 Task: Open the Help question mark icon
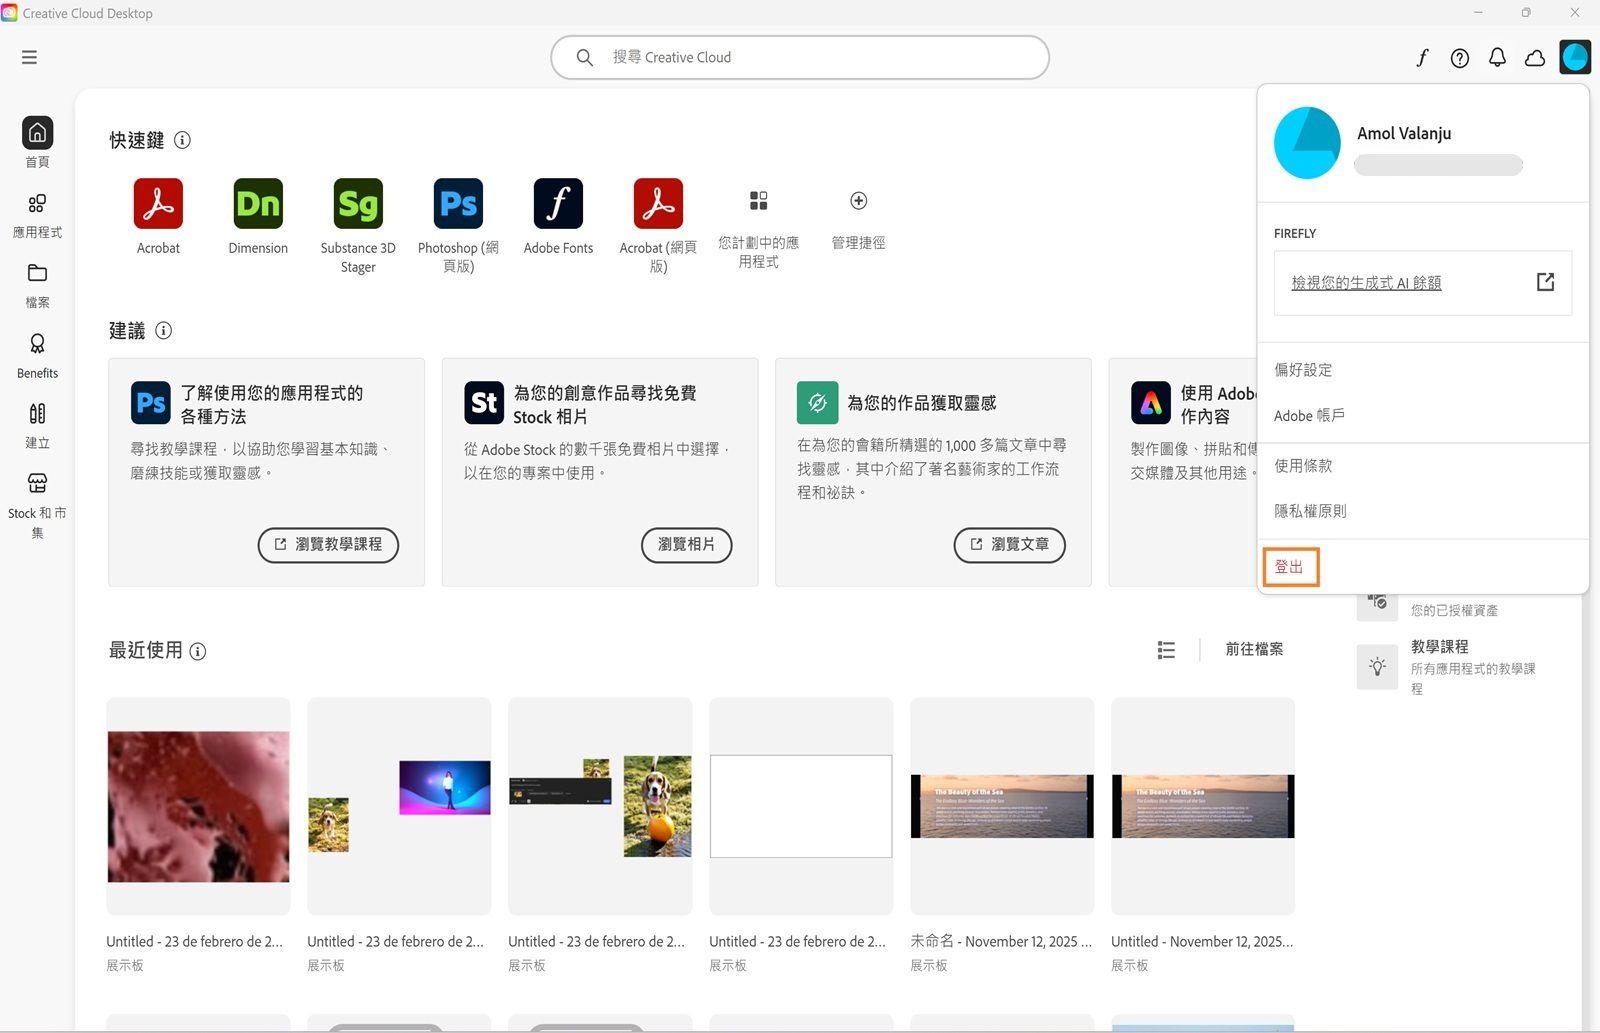pos(1460,58)
